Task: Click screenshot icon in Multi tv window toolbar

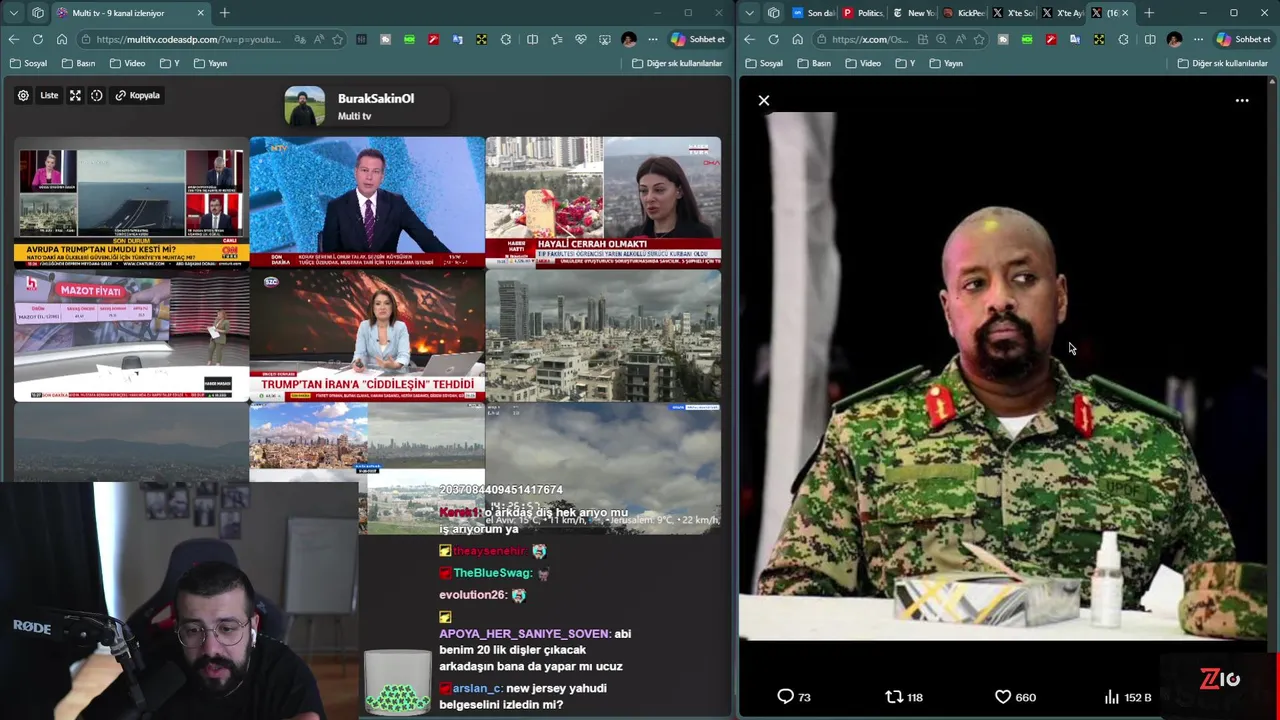Action: click(605, 39)
